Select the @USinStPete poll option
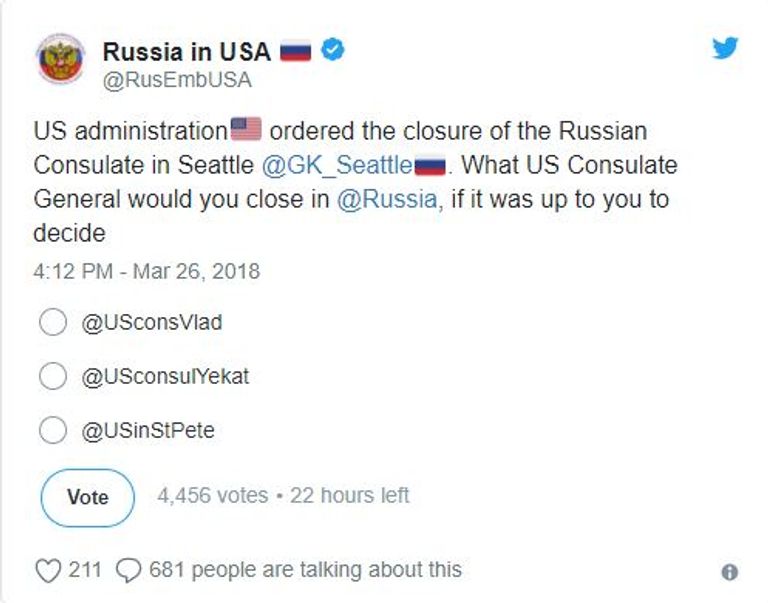This screenshot has width=768, height=603. [x=52, y=431]
